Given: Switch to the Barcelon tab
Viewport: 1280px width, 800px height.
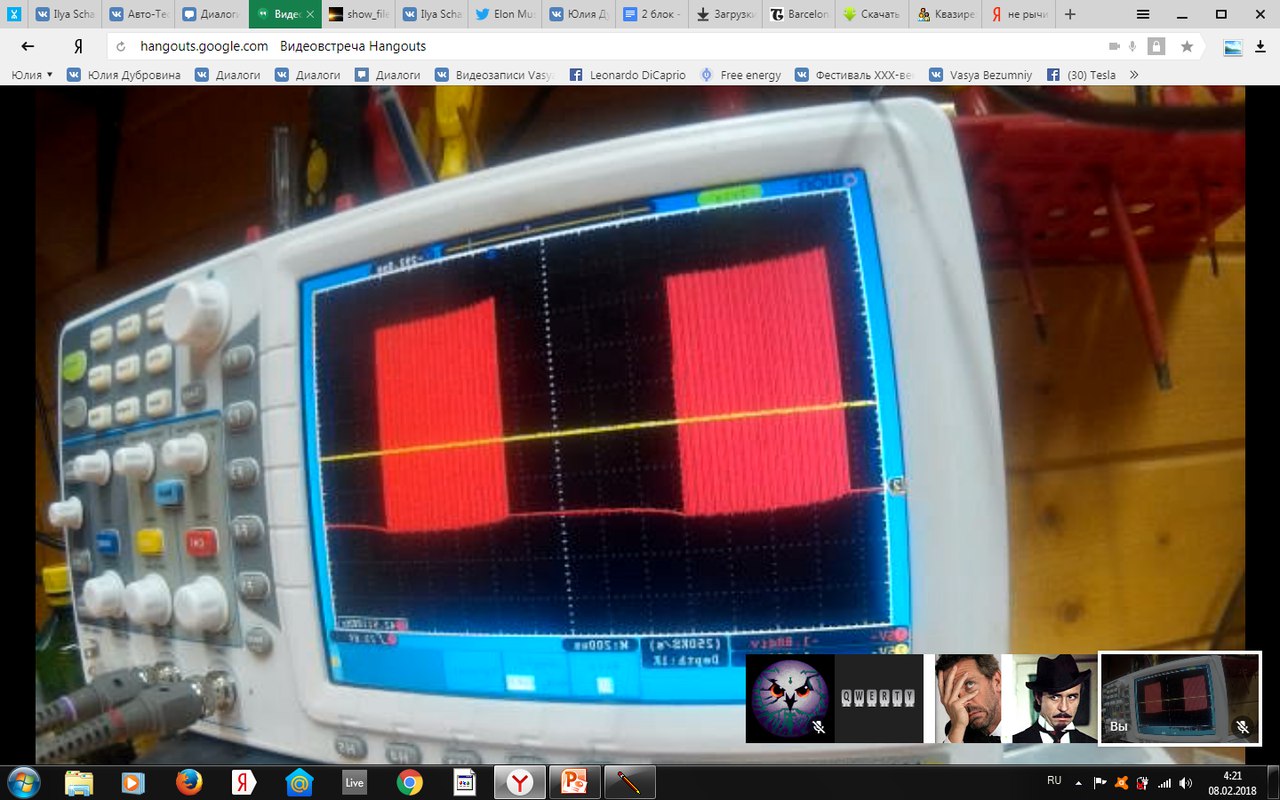Looking at the screenshot, I should pos(799,14).
